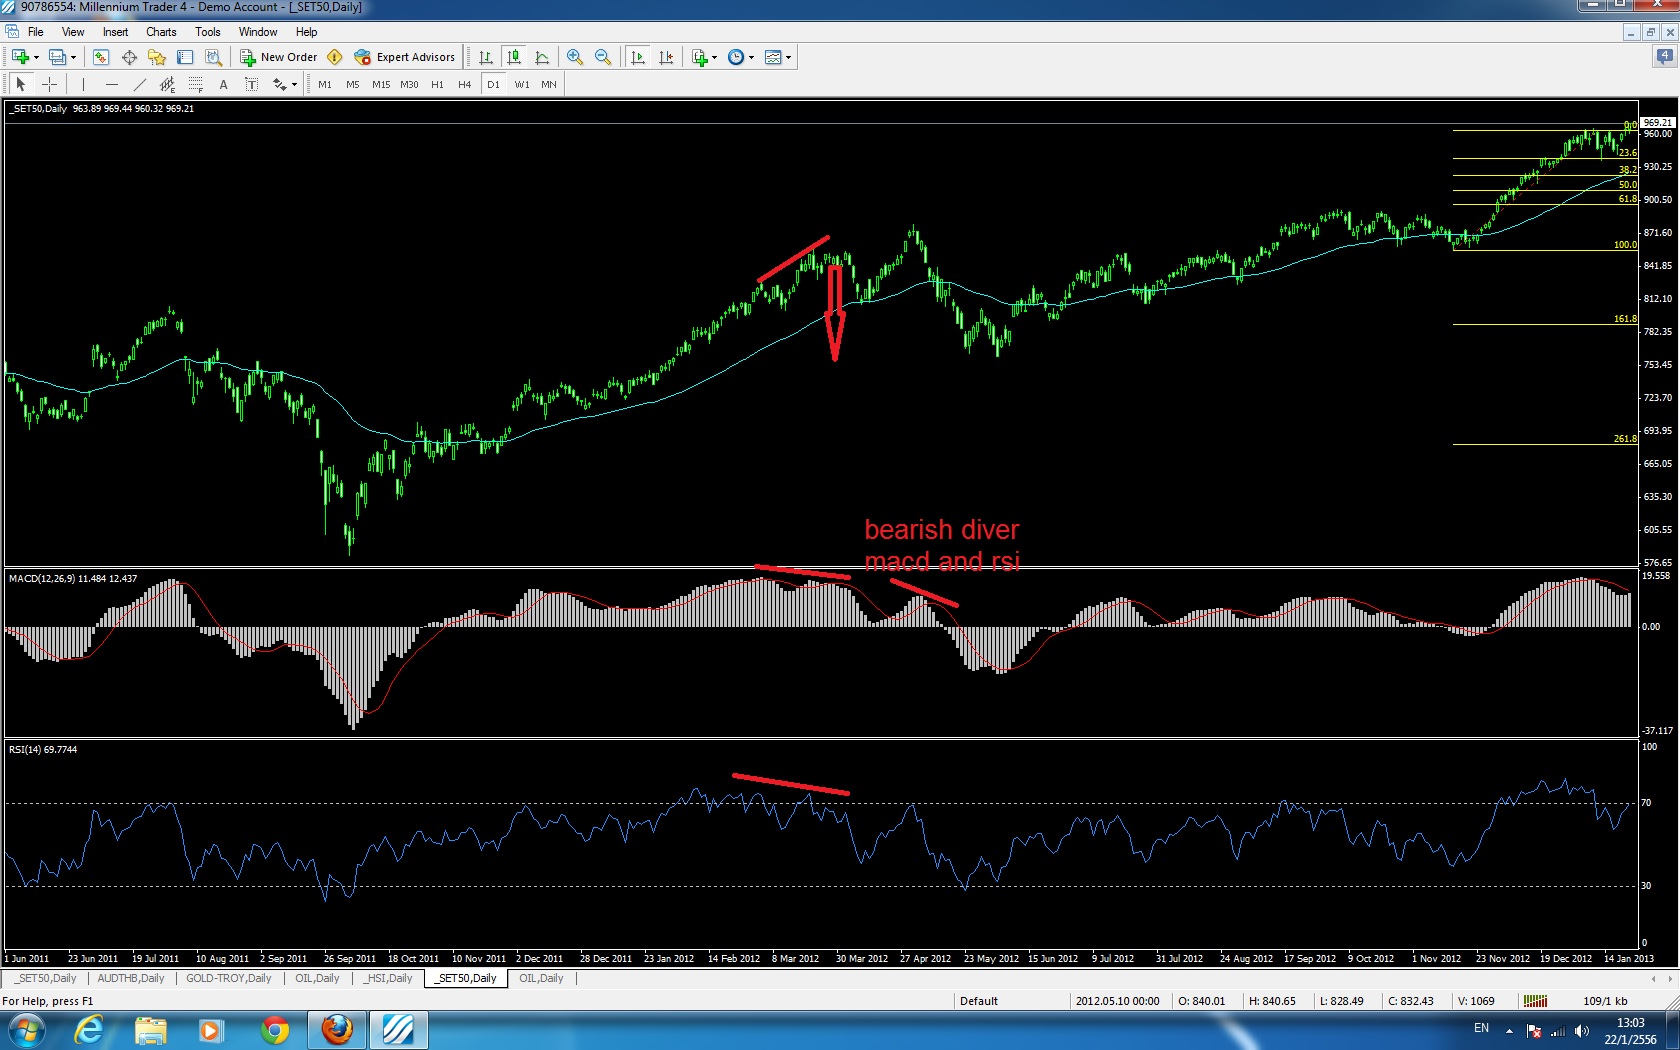Zoom out of the chart
1680x1050 pixels.
click(x=602, y=57)
